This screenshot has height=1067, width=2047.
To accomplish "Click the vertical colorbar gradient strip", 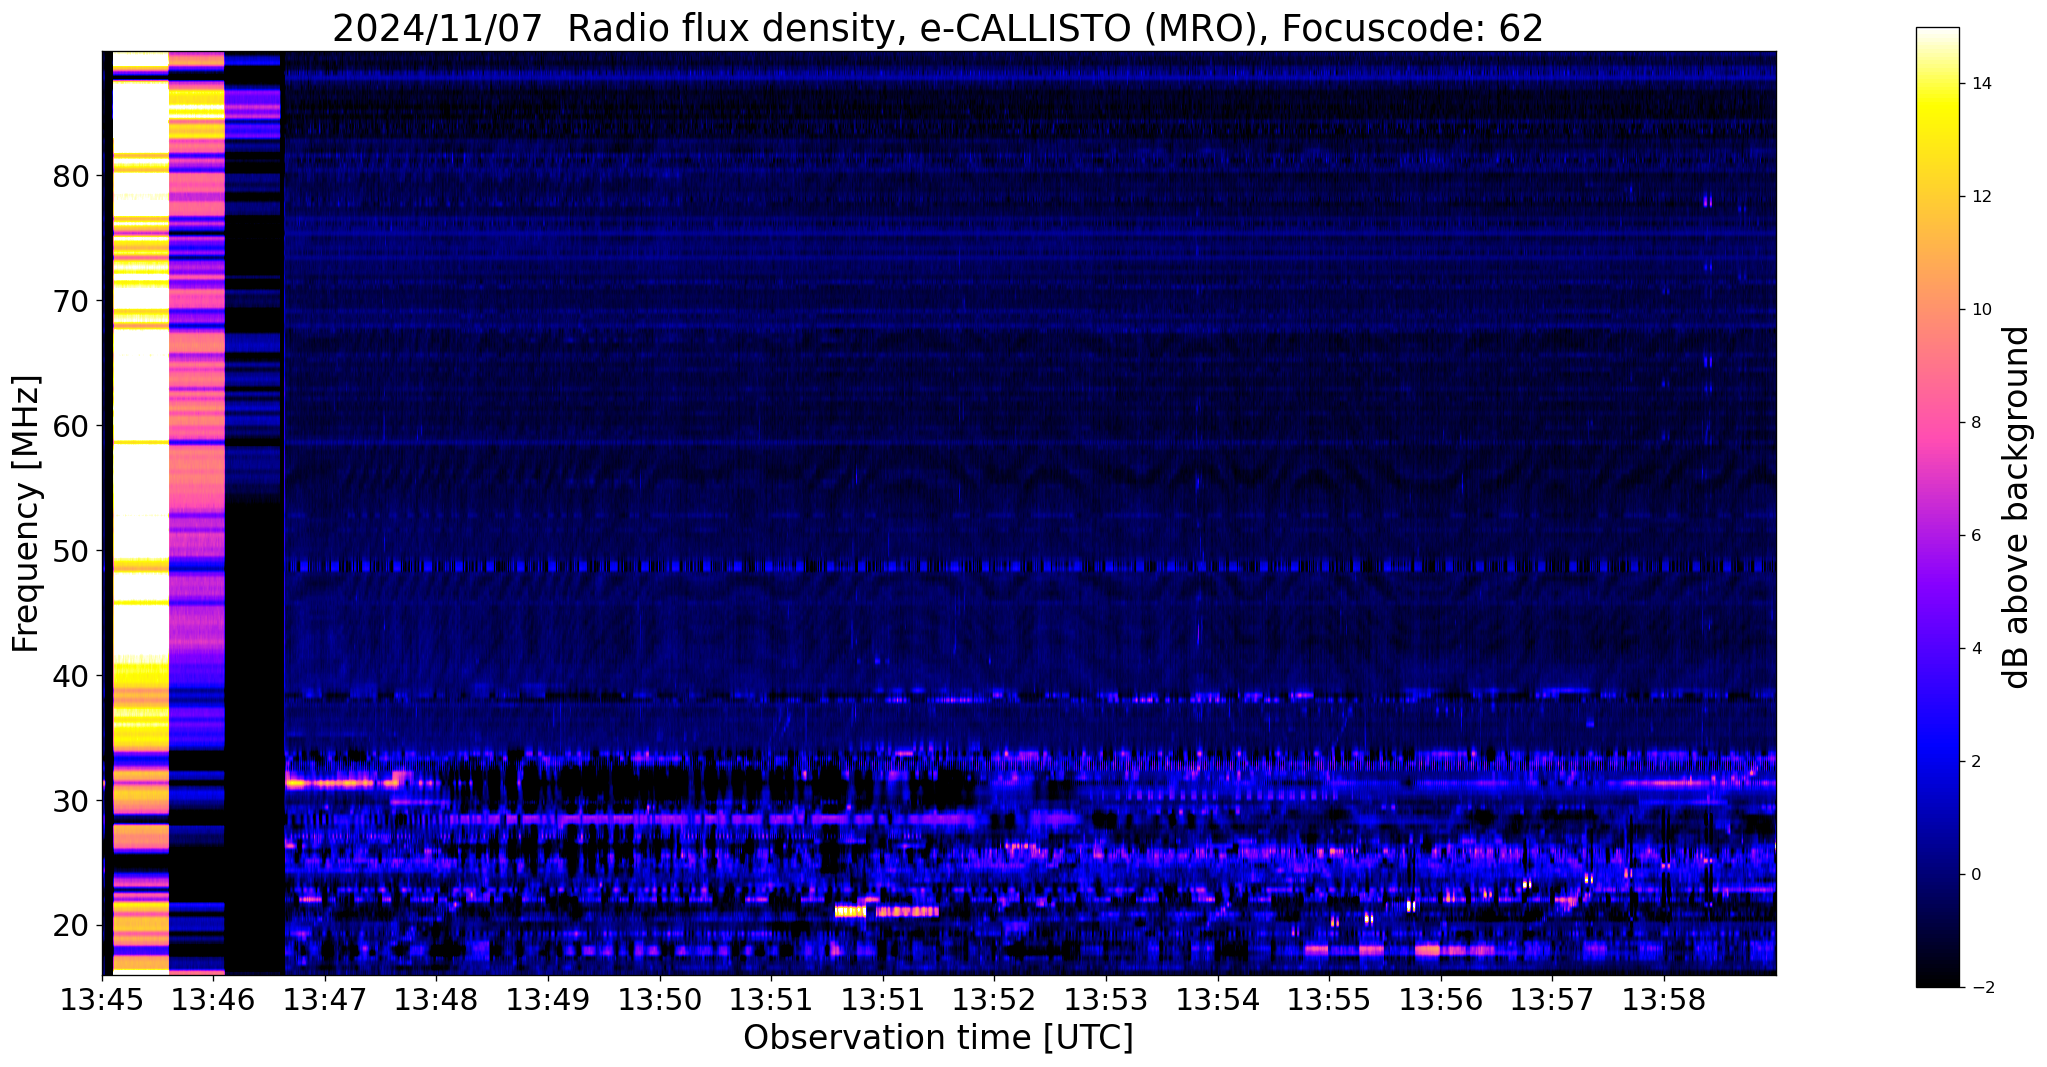I will tap(1937, 507).
